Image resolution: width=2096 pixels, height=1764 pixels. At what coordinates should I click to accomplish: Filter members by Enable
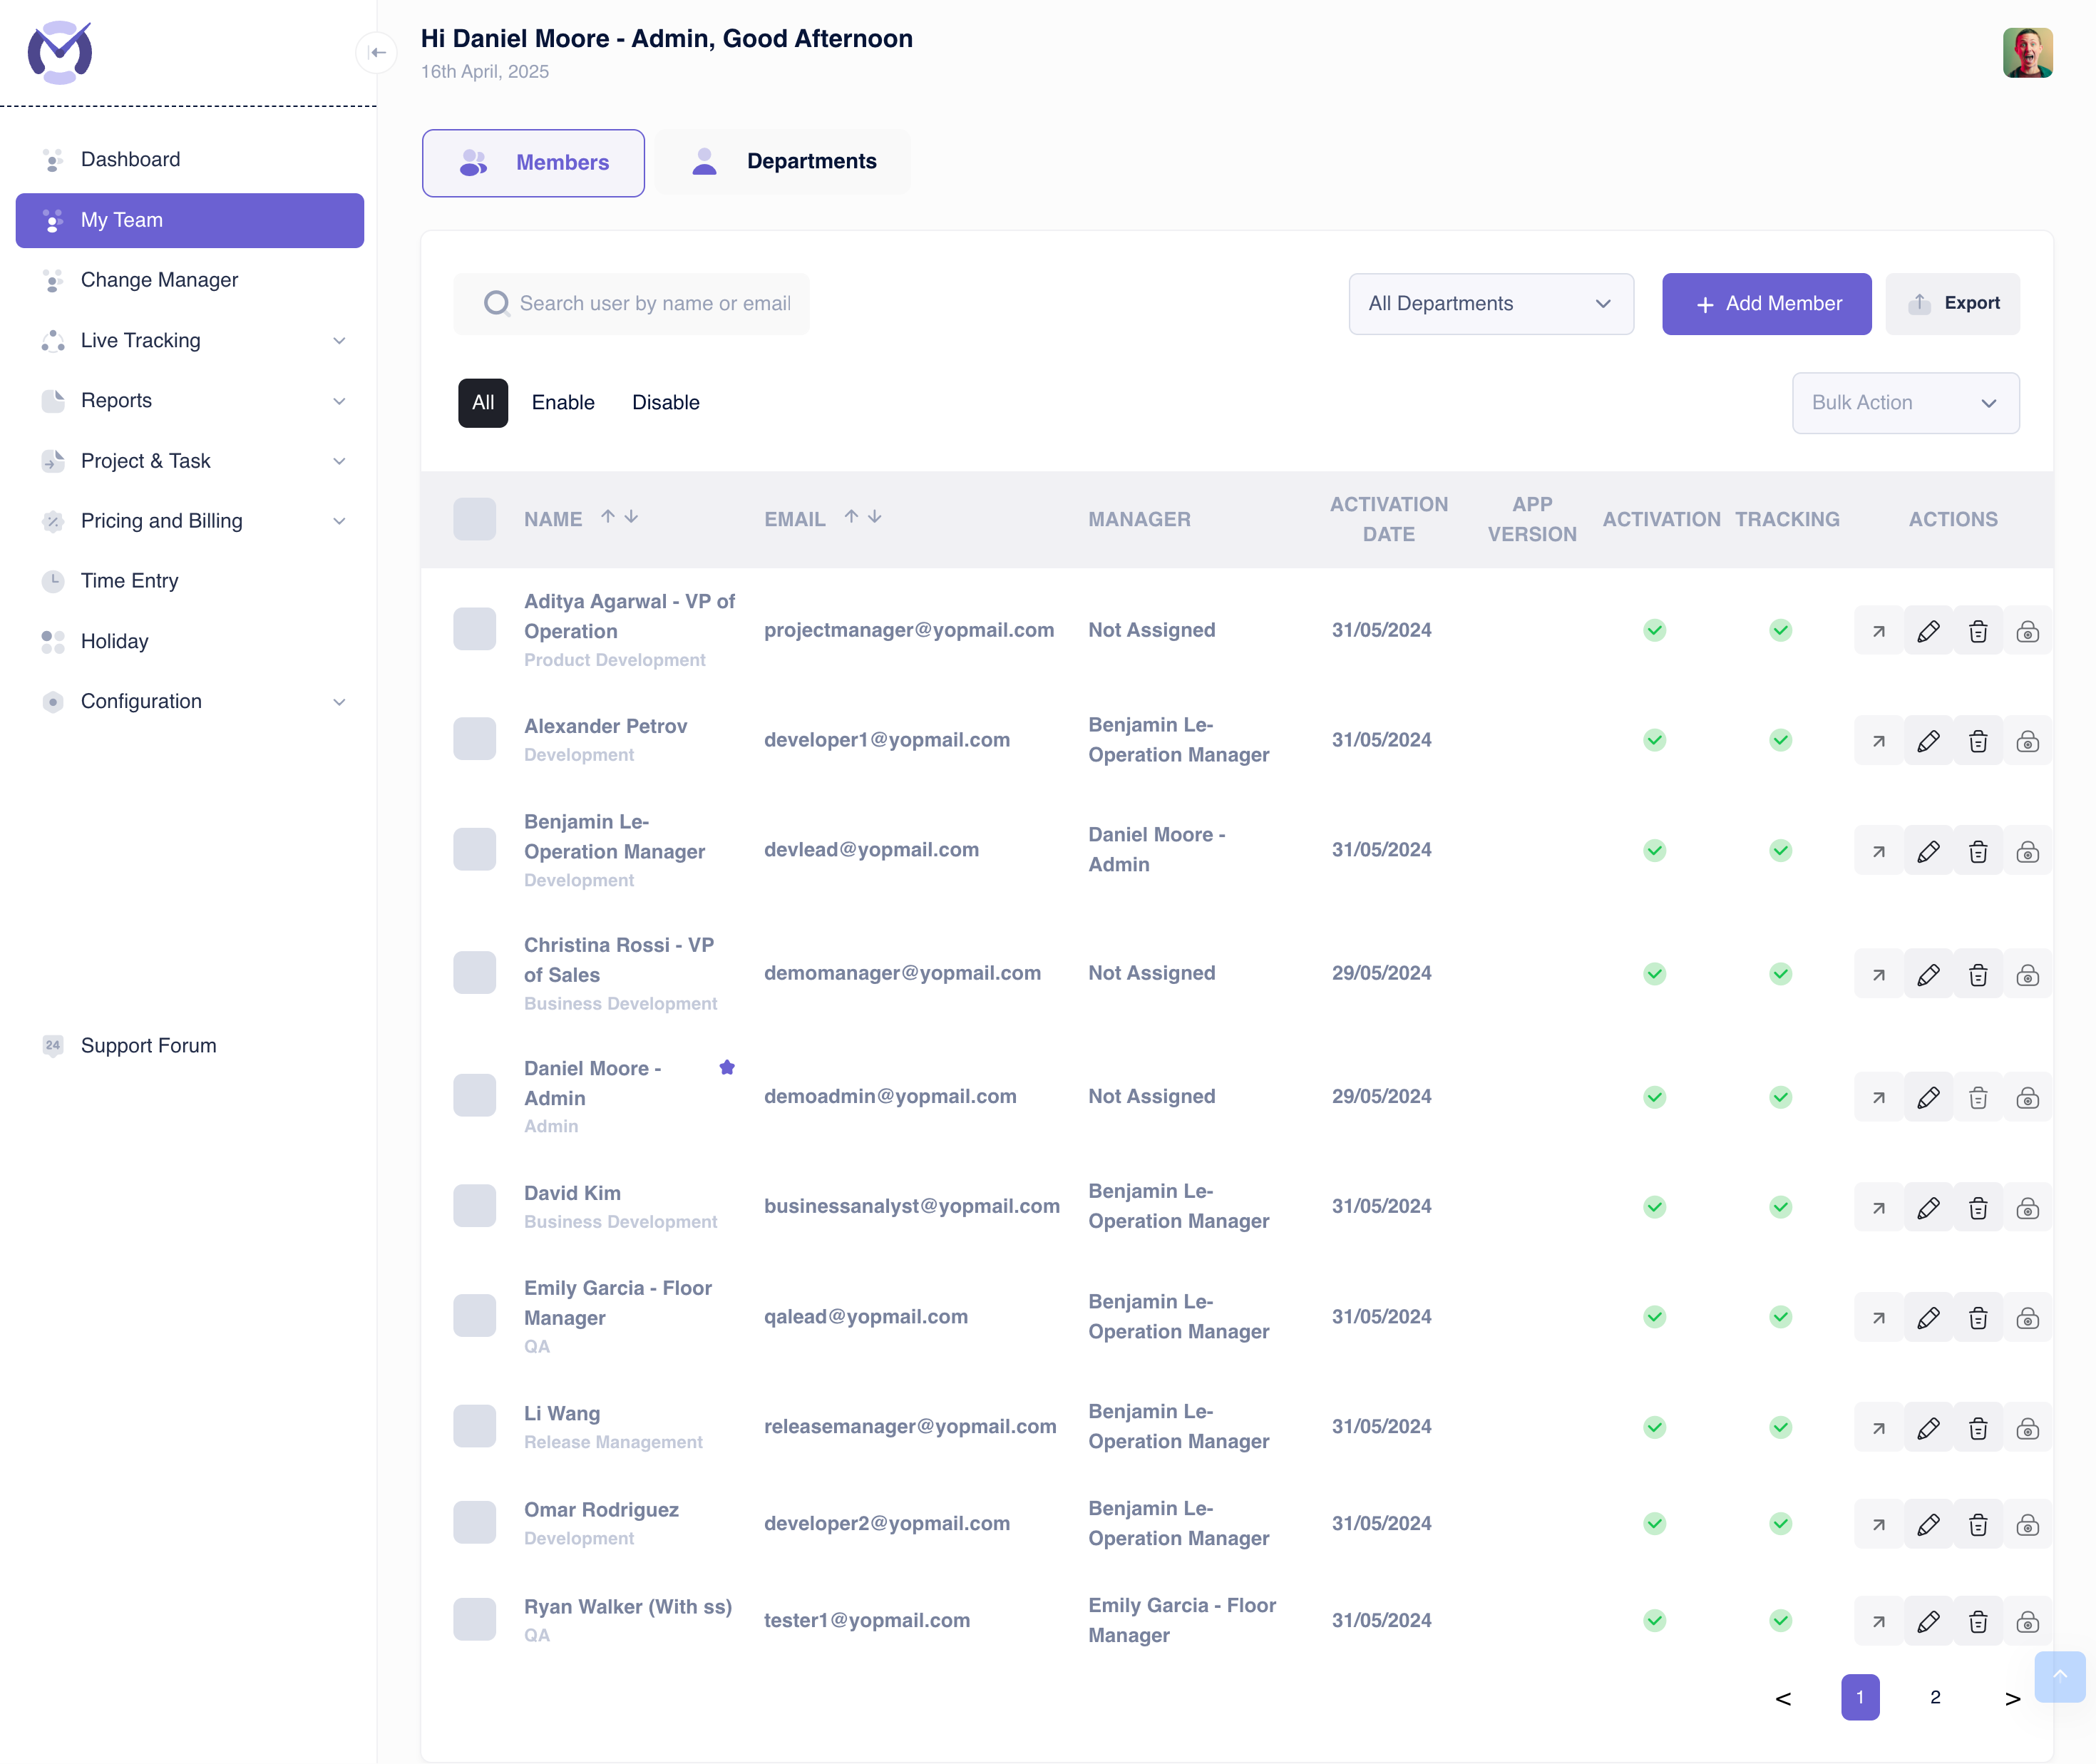563,402
